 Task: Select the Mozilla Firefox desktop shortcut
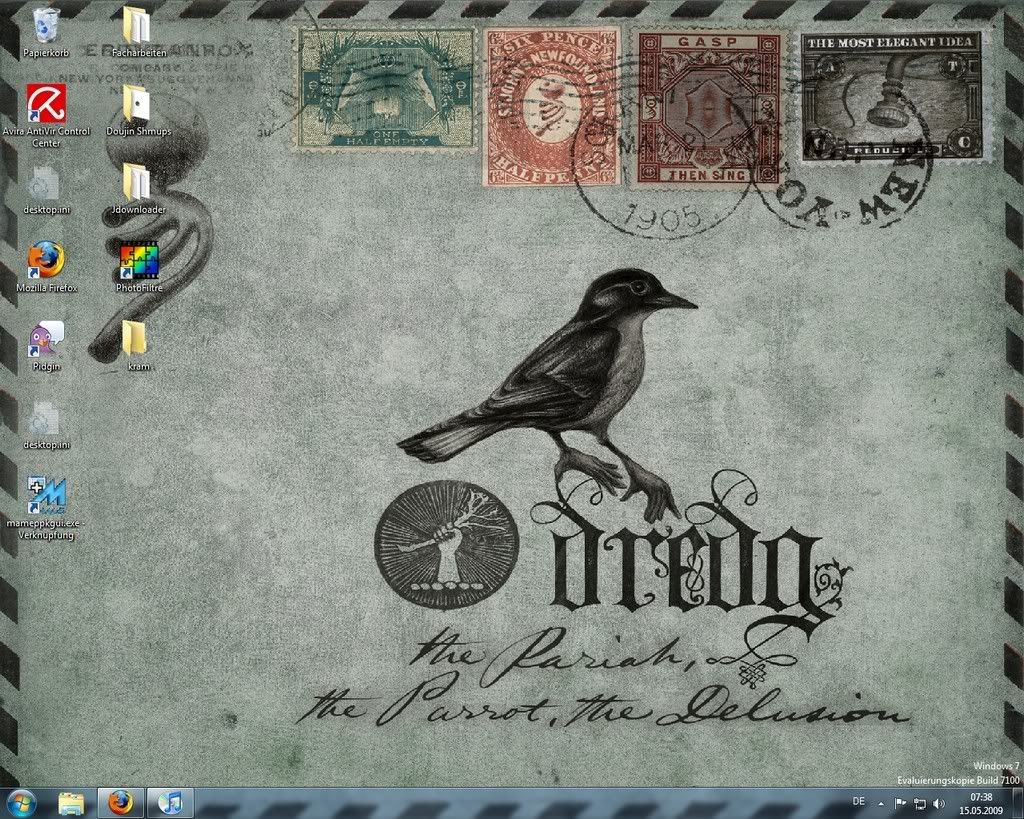click(46, 260)
